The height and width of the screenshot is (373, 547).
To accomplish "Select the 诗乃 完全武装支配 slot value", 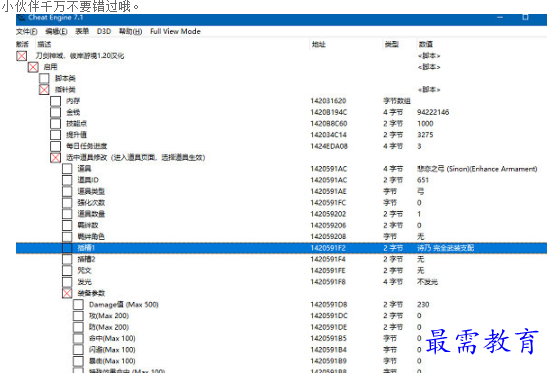I will click(445, 248).
